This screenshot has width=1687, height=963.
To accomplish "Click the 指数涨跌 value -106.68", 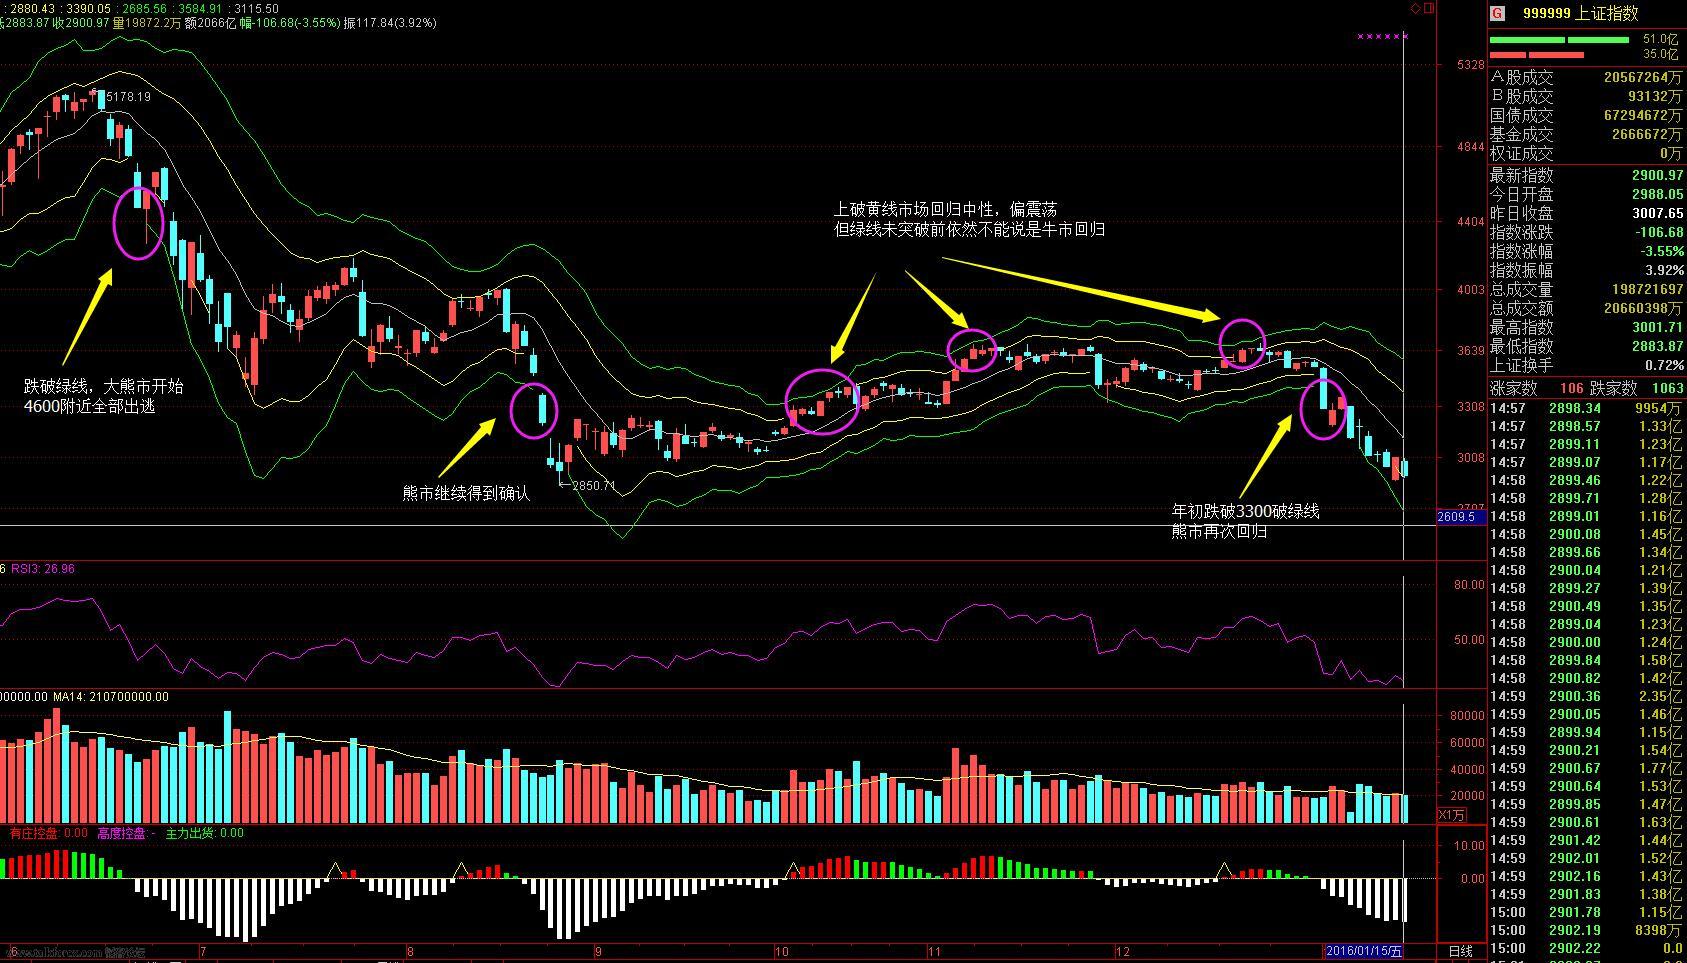I will tap(1659, 232).
